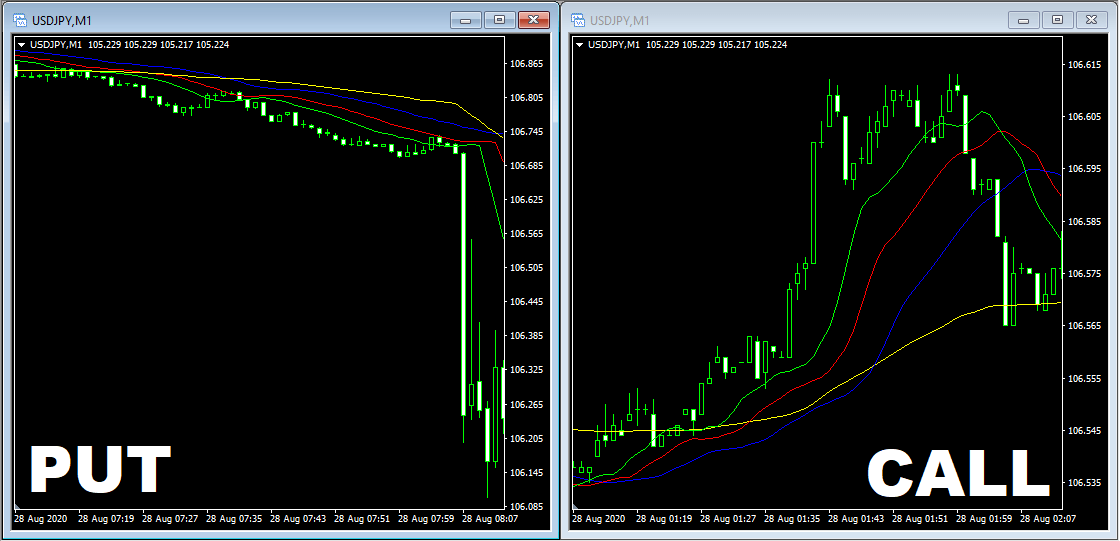Click 106.615 on the right price scale
This screenshot has height=541, width=1120.
tap(1084, 64)
